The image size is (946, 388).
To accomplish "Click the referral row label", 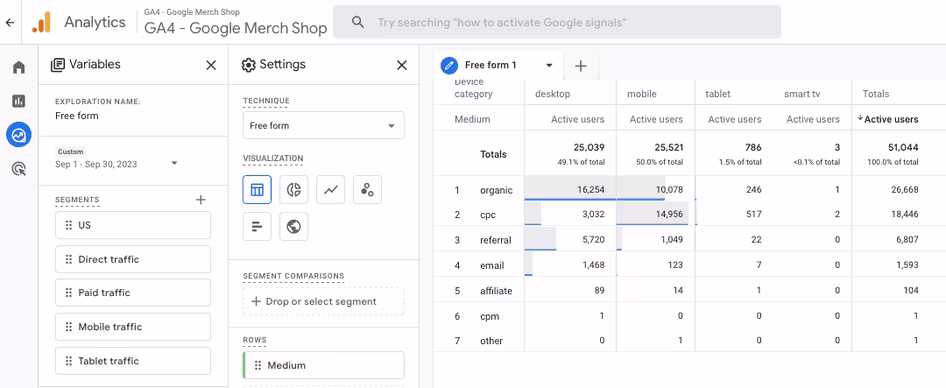I will coord(495,240).
